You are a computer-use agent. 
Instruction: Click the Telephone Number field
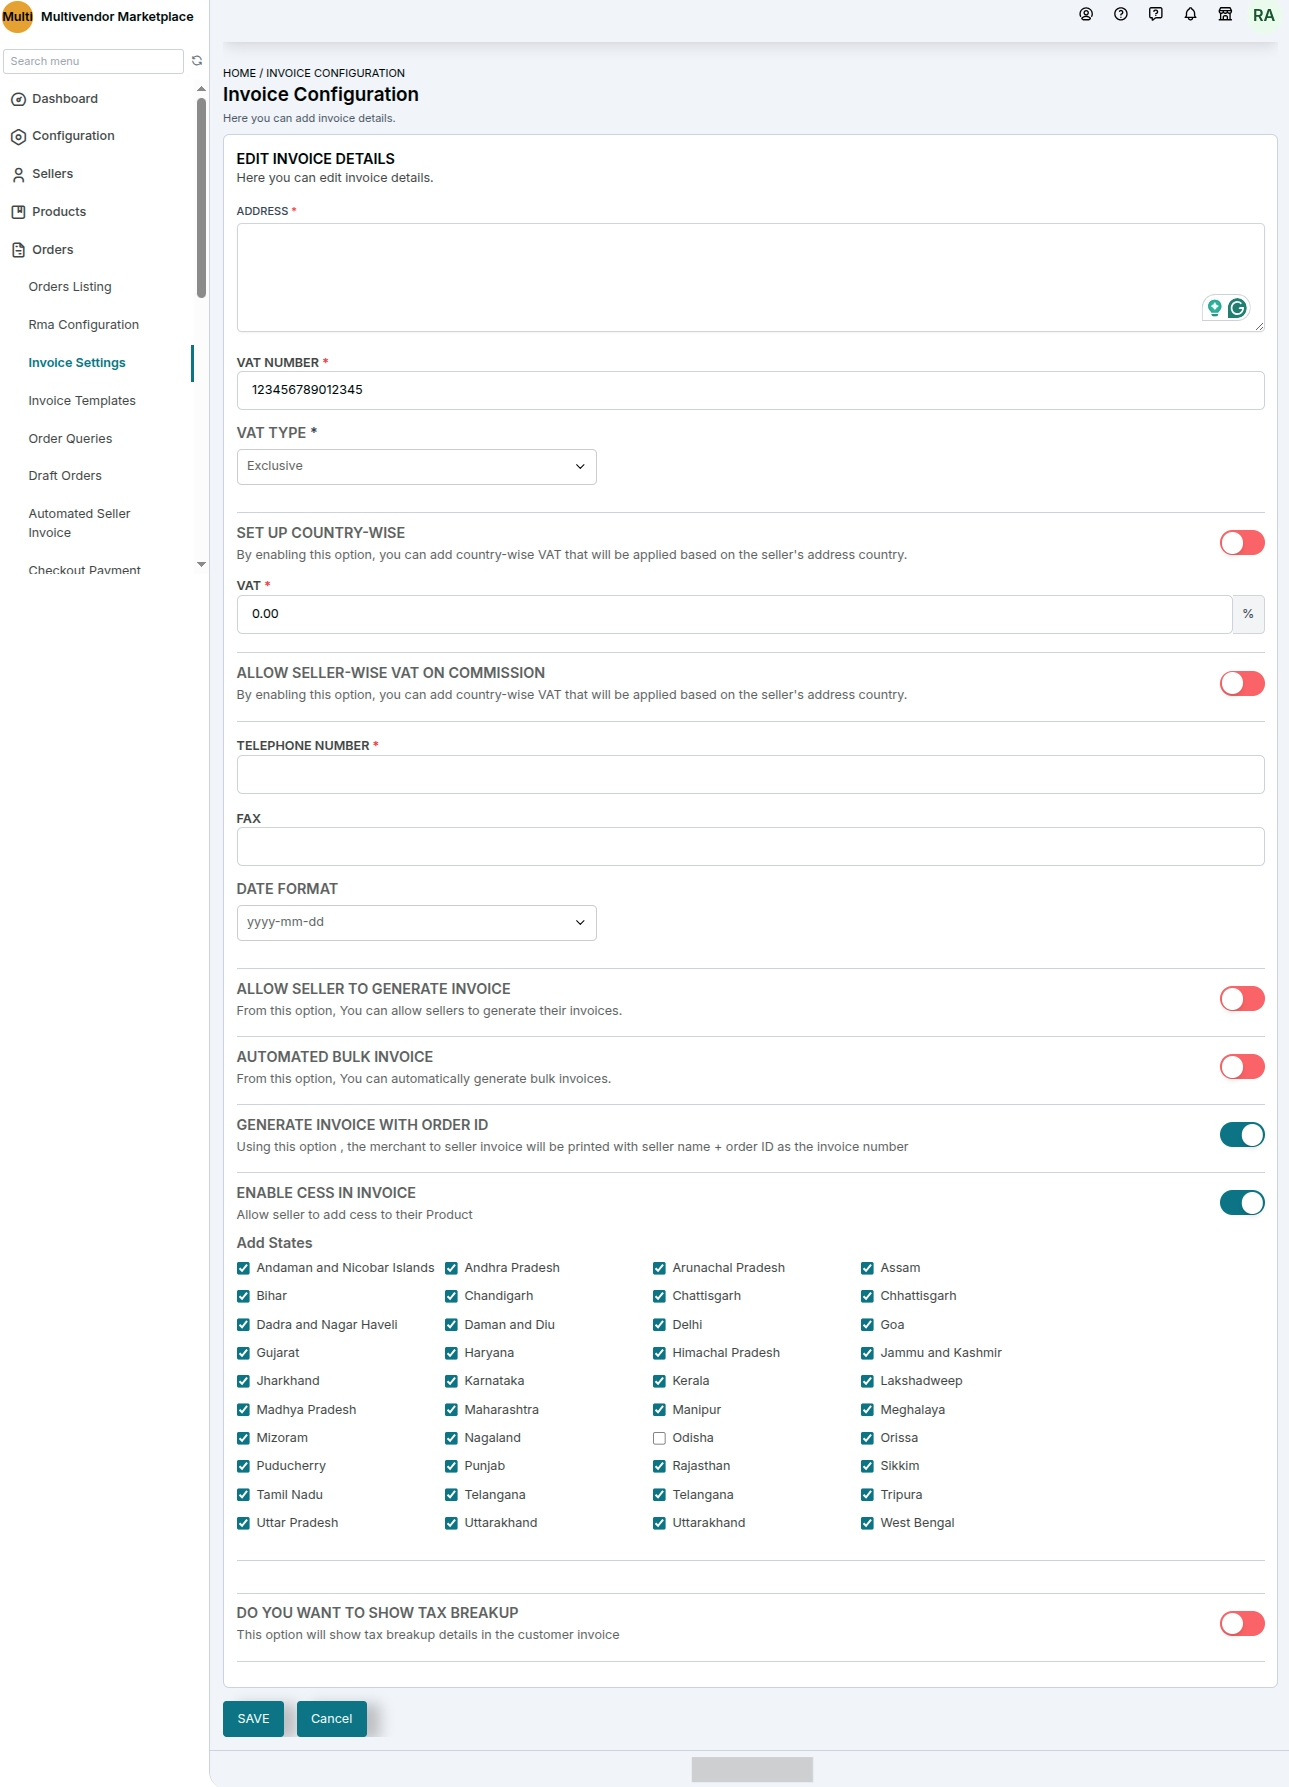pos(750,774)
